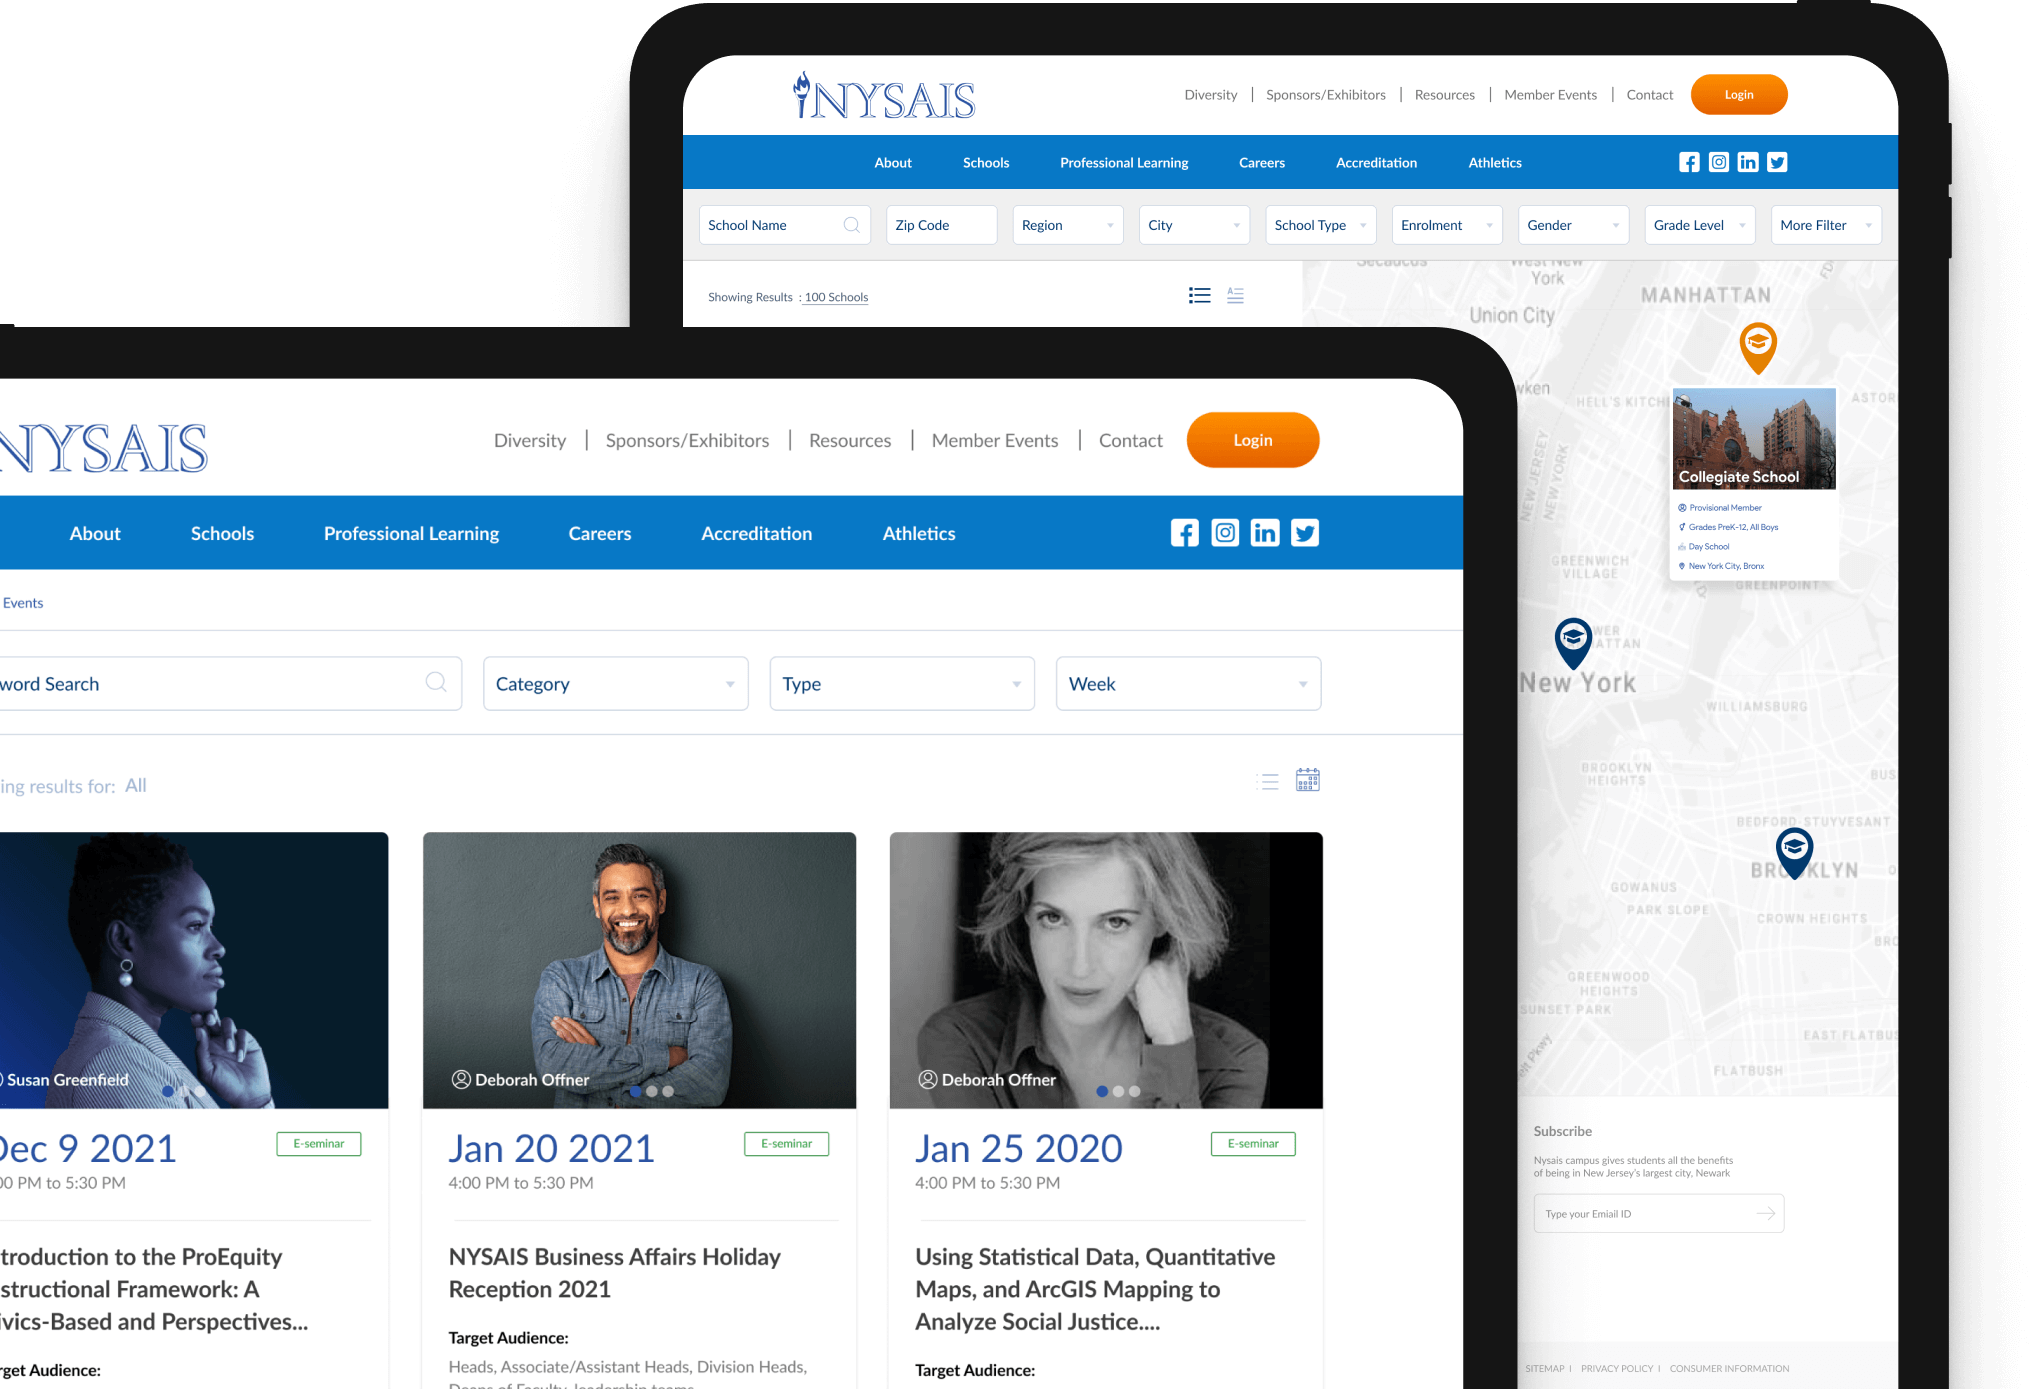Open Careers menu on front events page

(600, 533)
